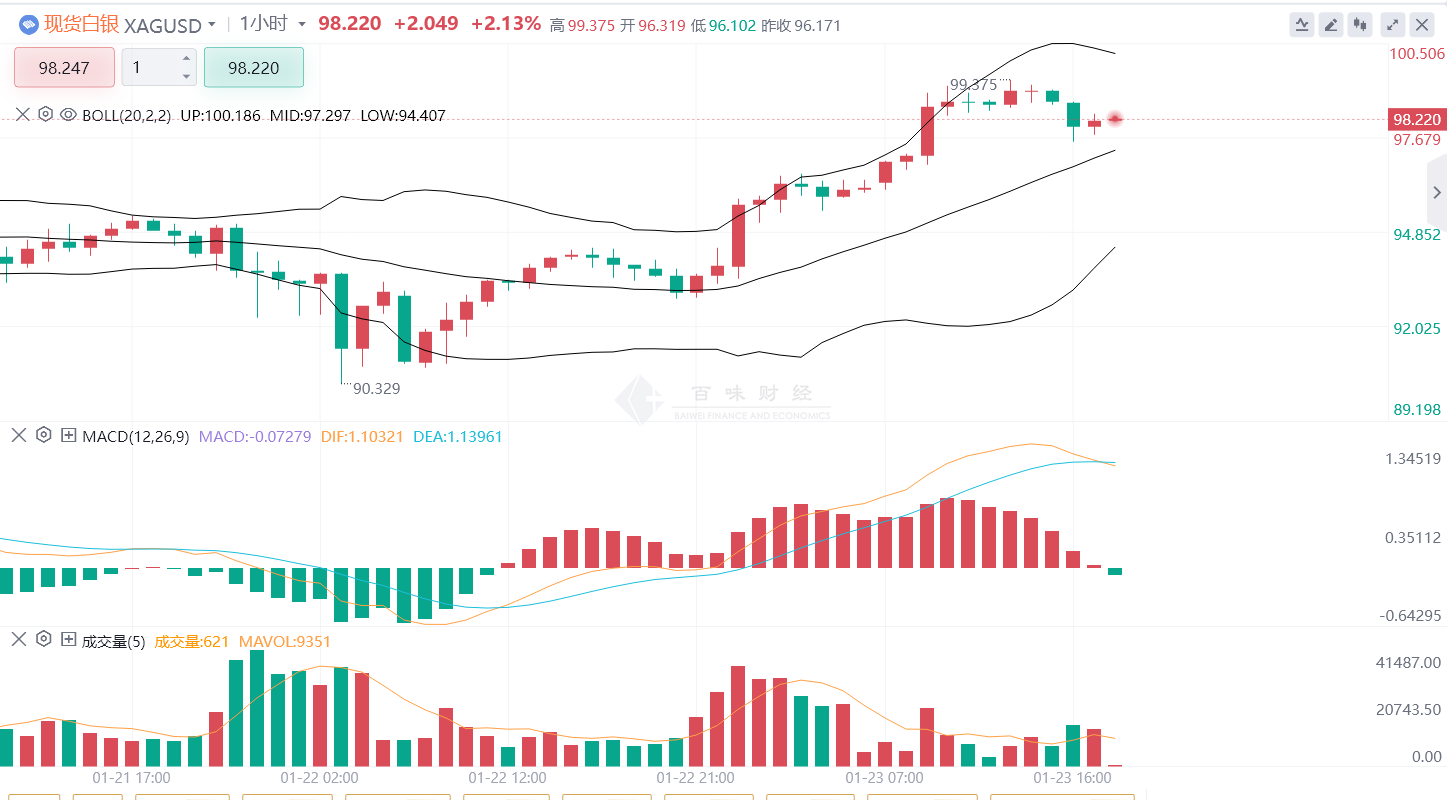Open the indicators icon in top toolbar
The width and height of the screenshot is (1447, 800).
click(x=1302, y=25)
